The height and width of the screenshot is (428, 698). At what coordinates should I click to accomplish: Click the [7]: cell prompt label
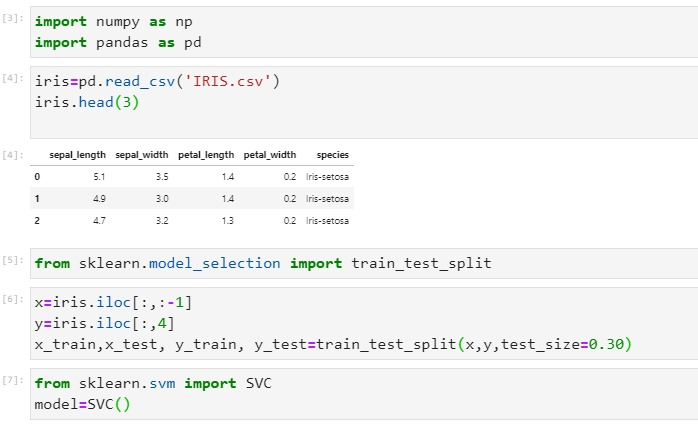coord(12,380)
